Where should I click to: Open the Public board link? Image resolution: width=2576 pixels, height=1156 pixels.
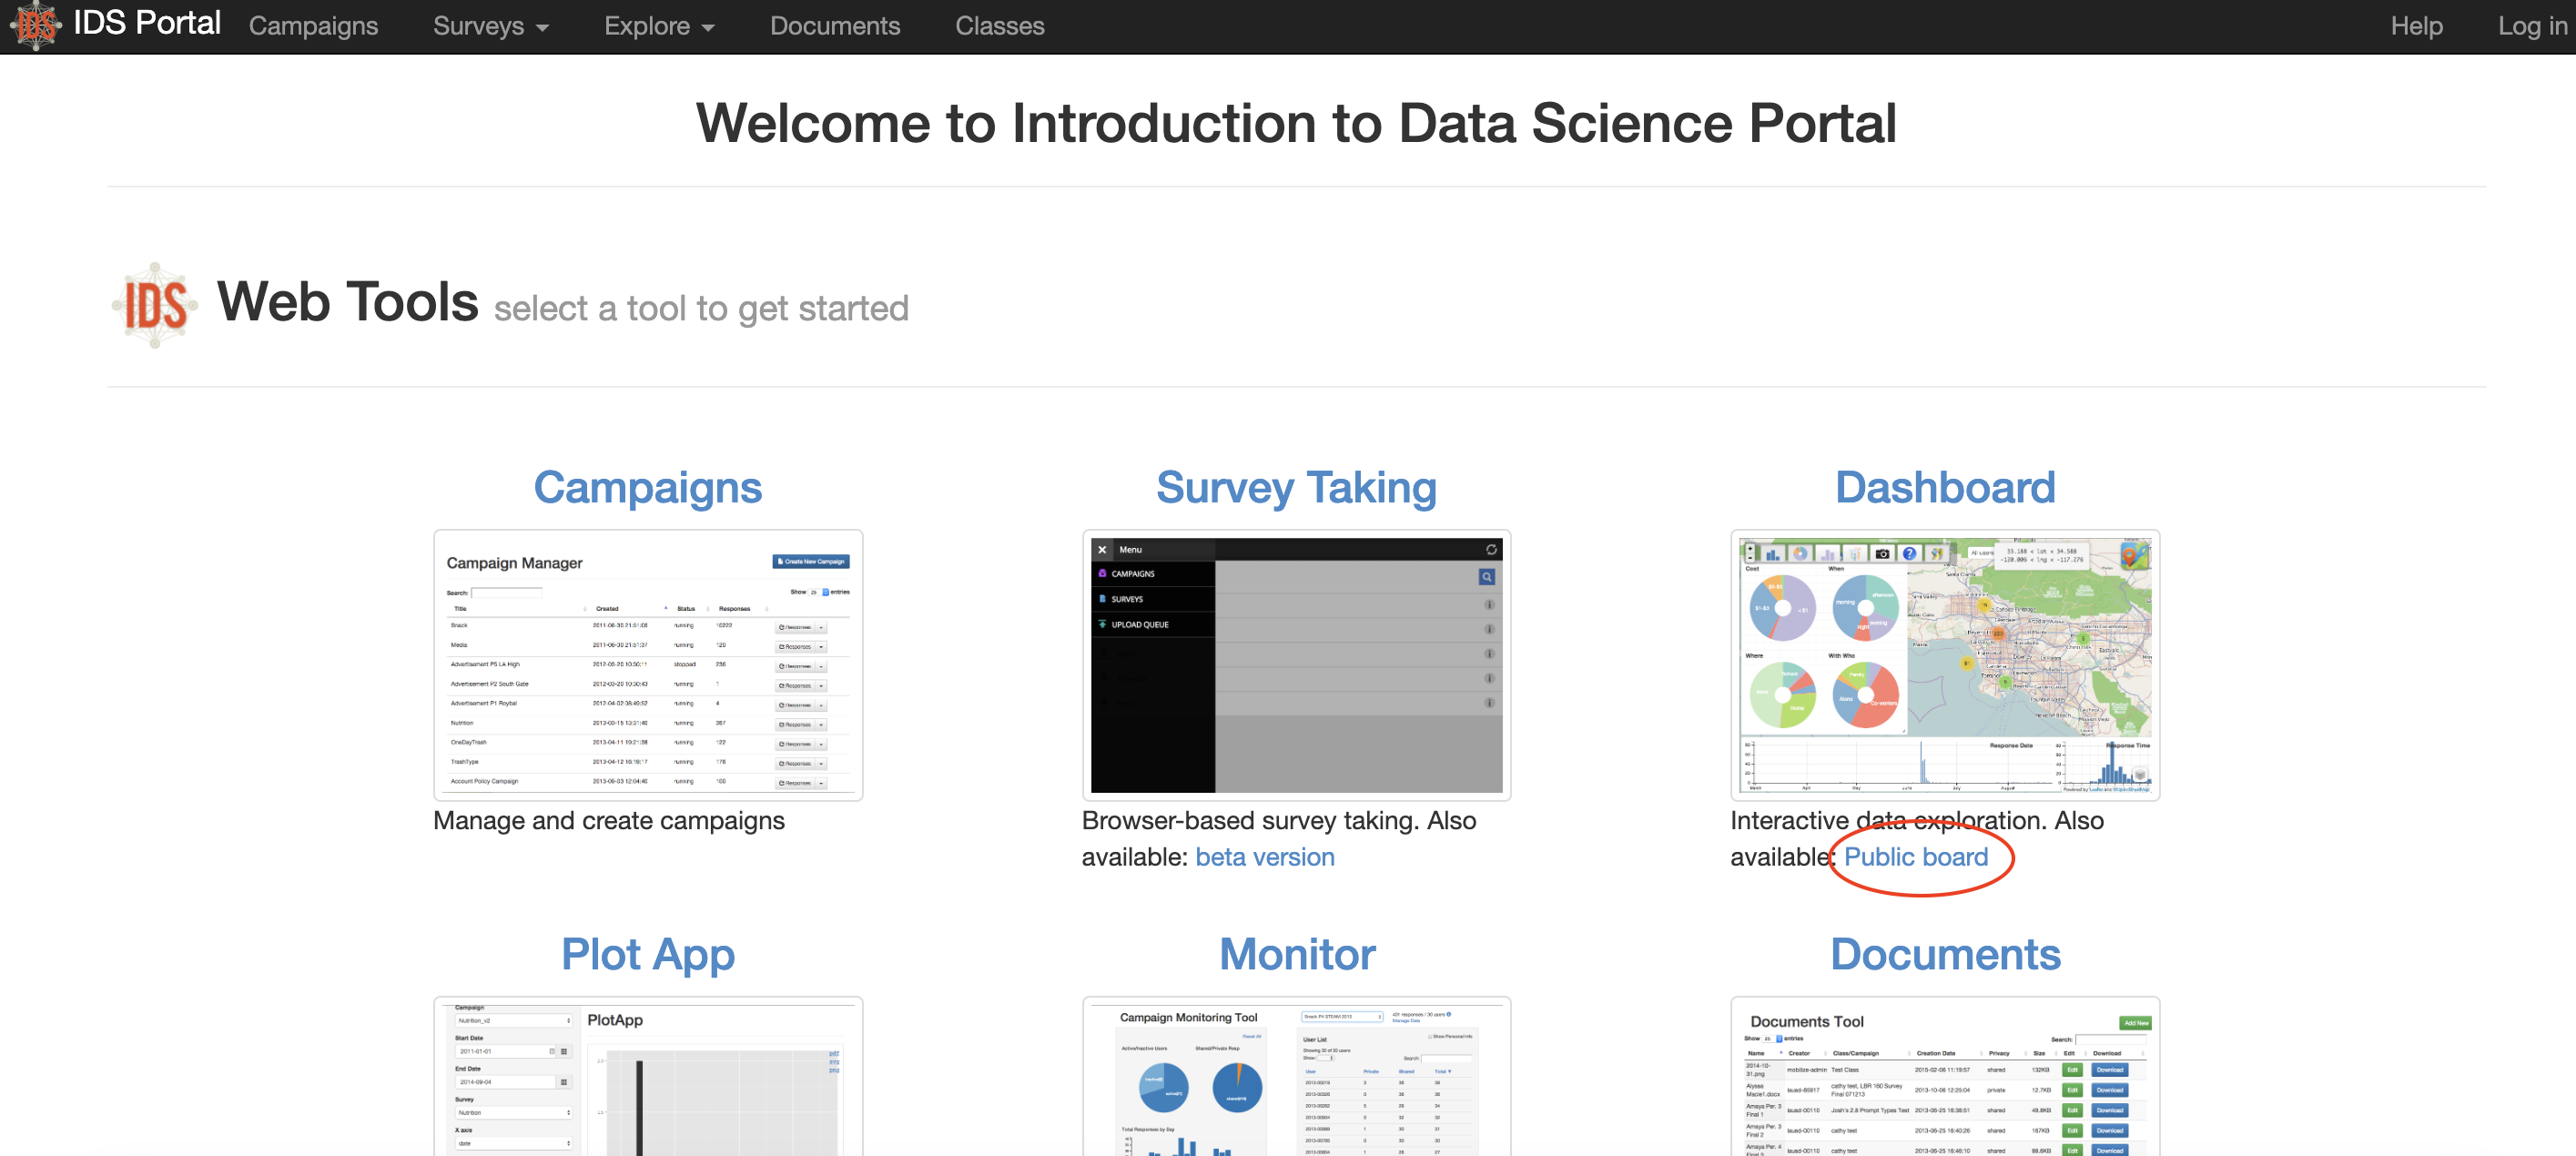click(x=1915, y=857)
